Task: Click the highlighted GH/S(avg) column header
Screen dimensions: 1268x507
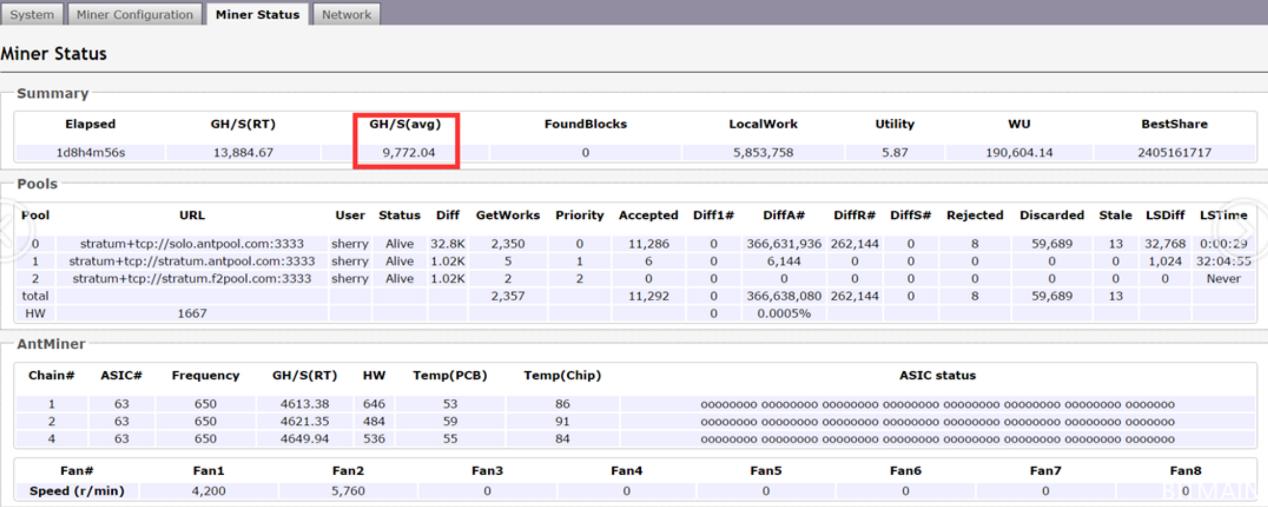Action: (x=405, y=124)
